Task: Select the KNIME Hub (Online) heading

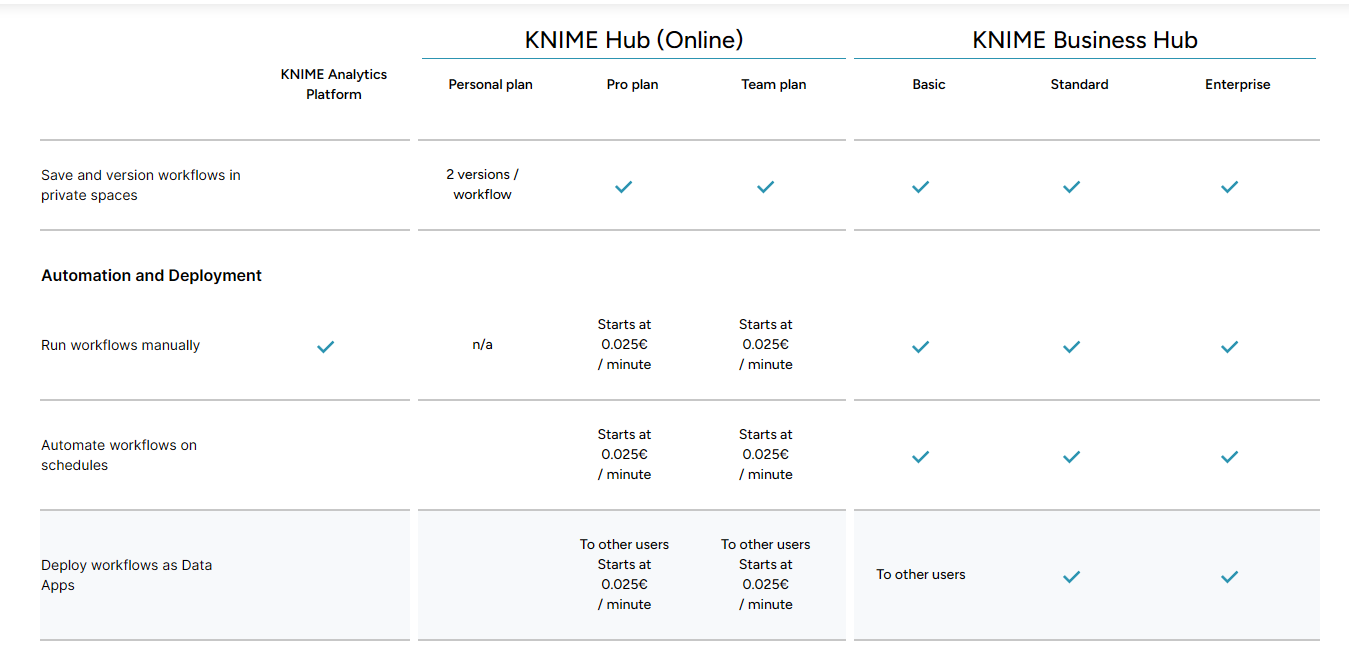Action: 634,40
